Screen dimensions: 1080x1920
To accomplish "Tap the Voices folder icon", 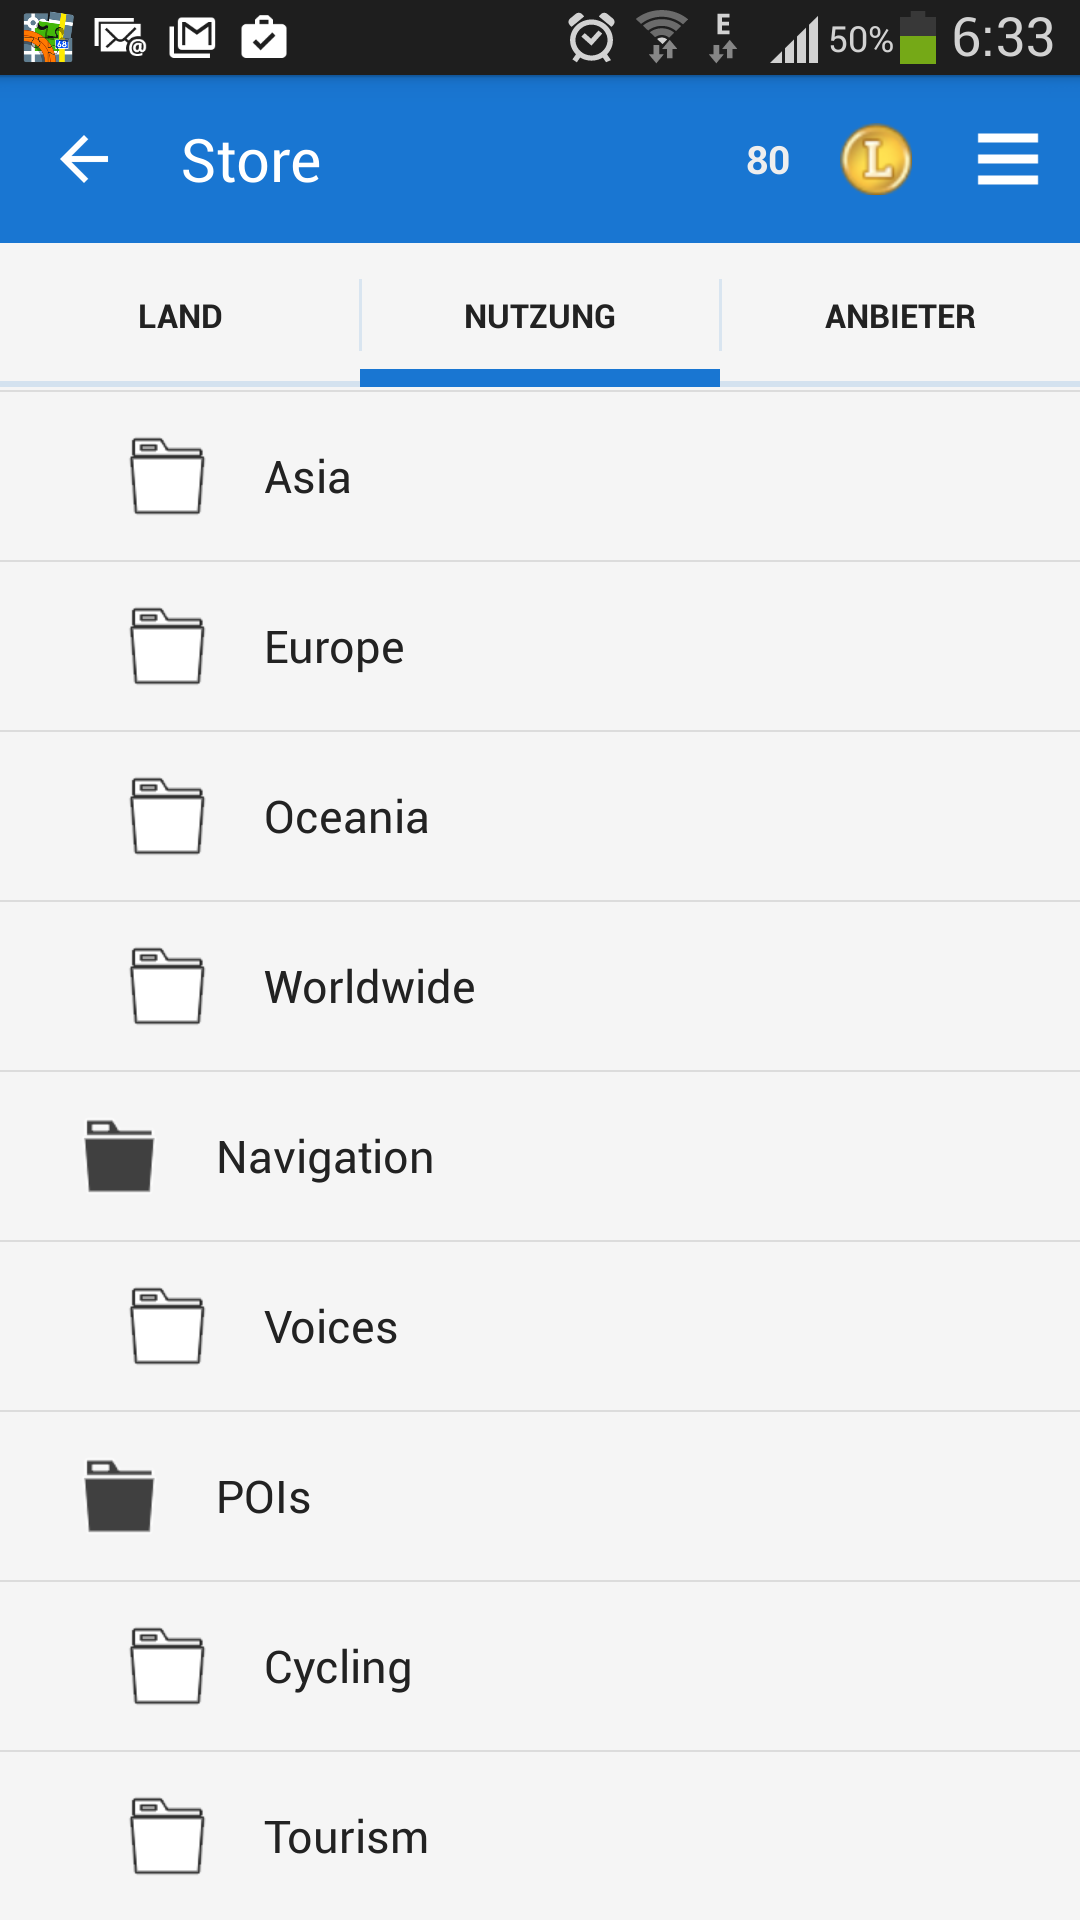I will (167, 1327).
